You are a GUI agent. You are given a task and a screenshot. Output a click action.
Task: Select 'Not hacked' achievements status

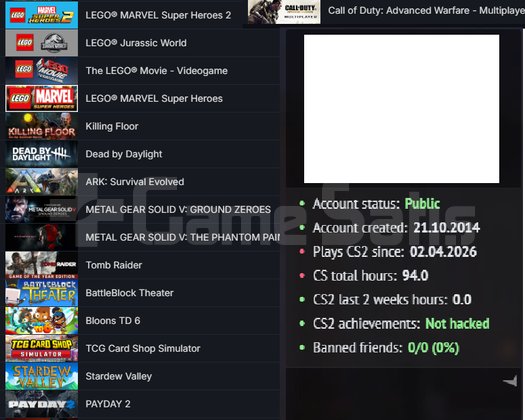457,324
